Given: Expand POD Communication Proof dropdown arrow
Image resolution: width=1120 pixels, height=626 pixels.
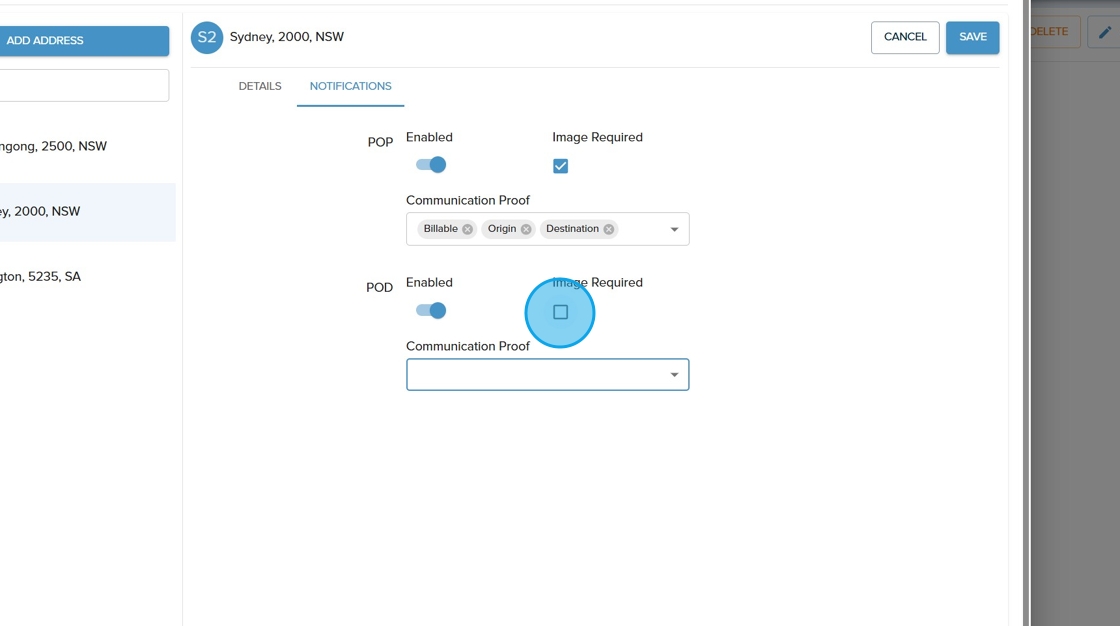Looking at the screenshot, I should pyautogui.click(x=674, y=375).
